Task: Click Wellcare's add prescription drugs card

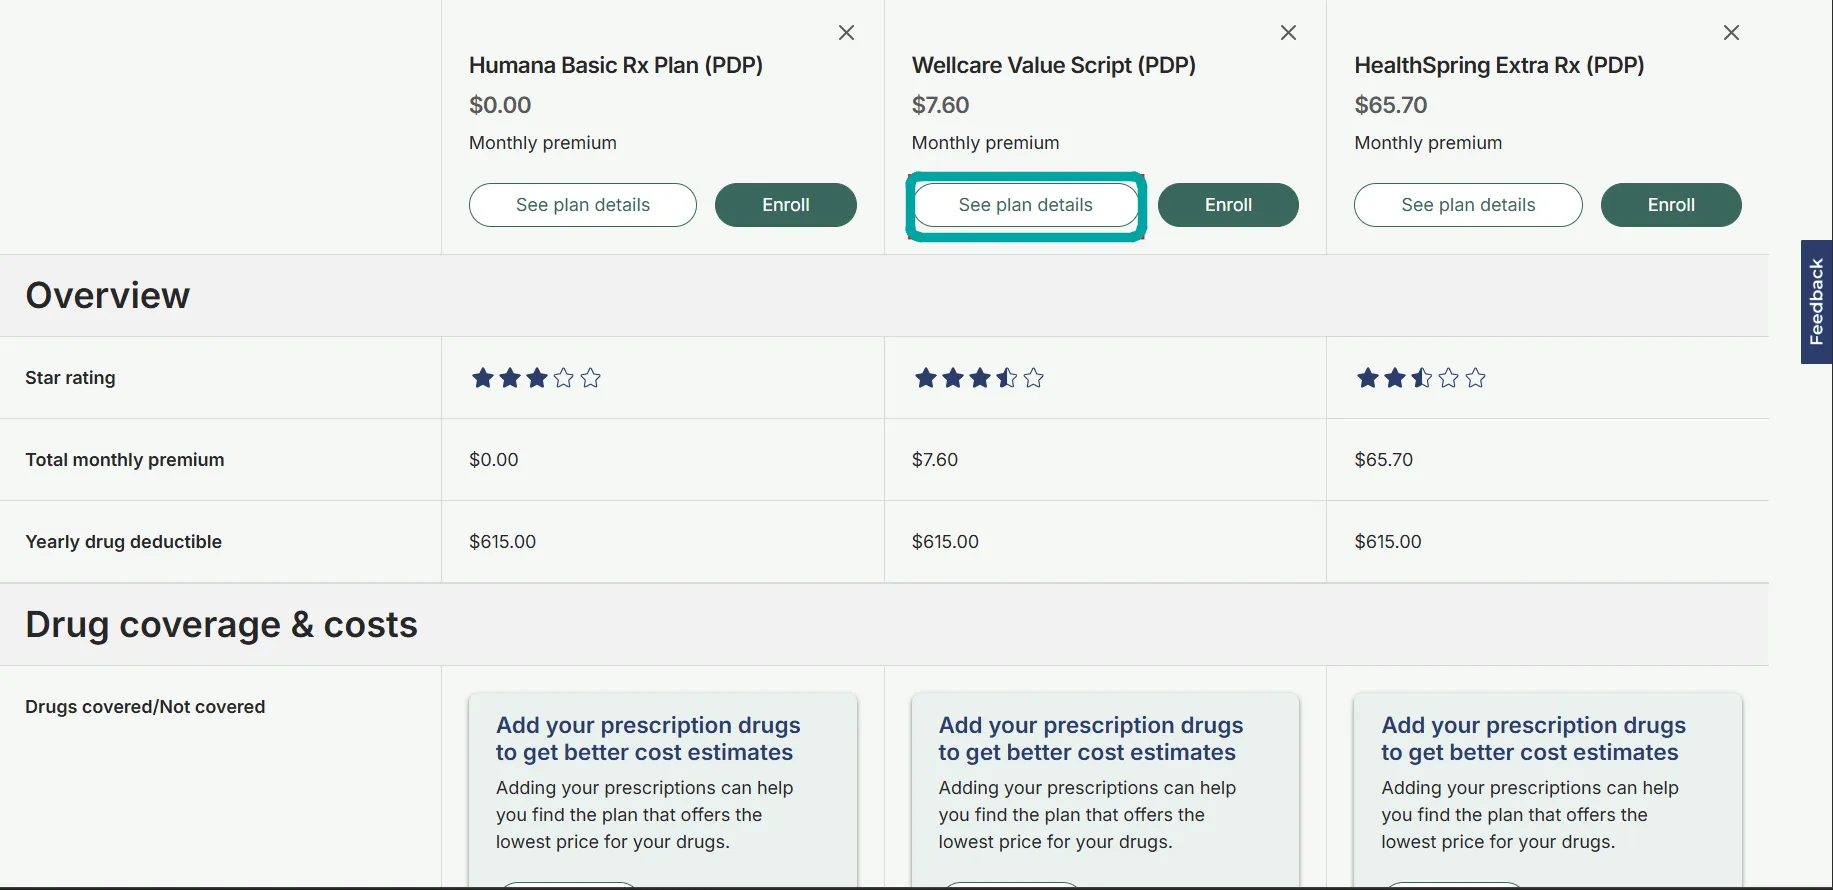Action: tap(1105, 789)
